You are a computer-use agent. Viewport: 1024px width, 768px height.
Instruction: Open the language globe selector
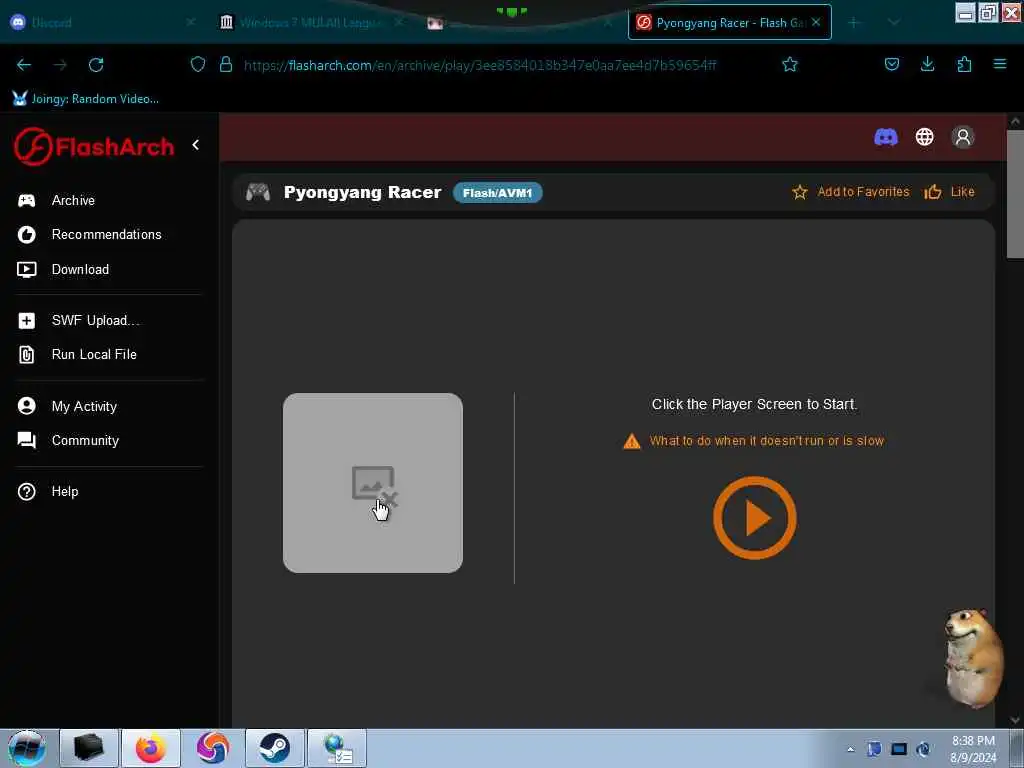pyautogui.click(x=924, y=137)
